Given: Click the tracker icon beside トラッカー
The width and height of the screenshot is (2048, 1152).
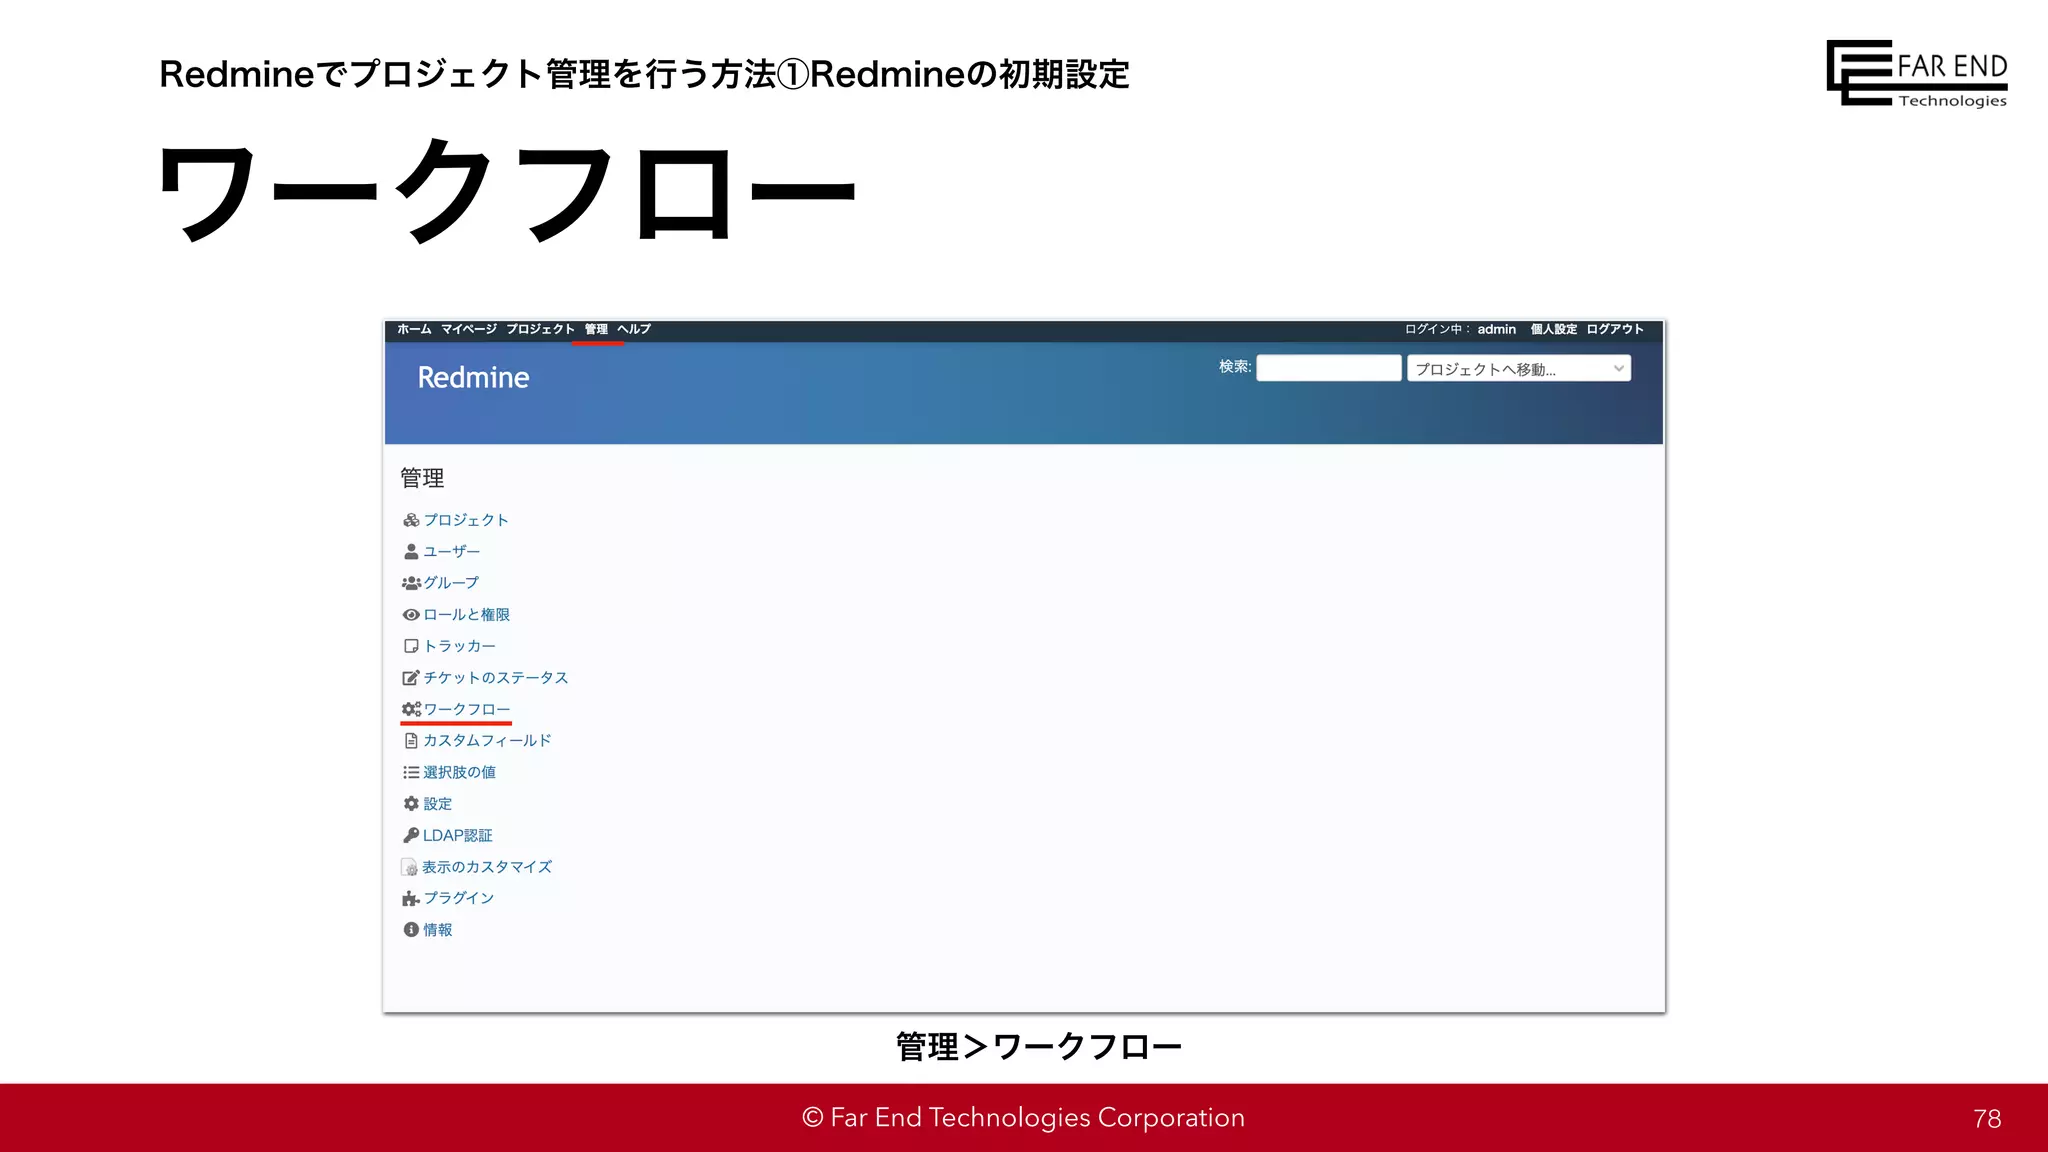Looking at the screenshot, I should point(411,646).
